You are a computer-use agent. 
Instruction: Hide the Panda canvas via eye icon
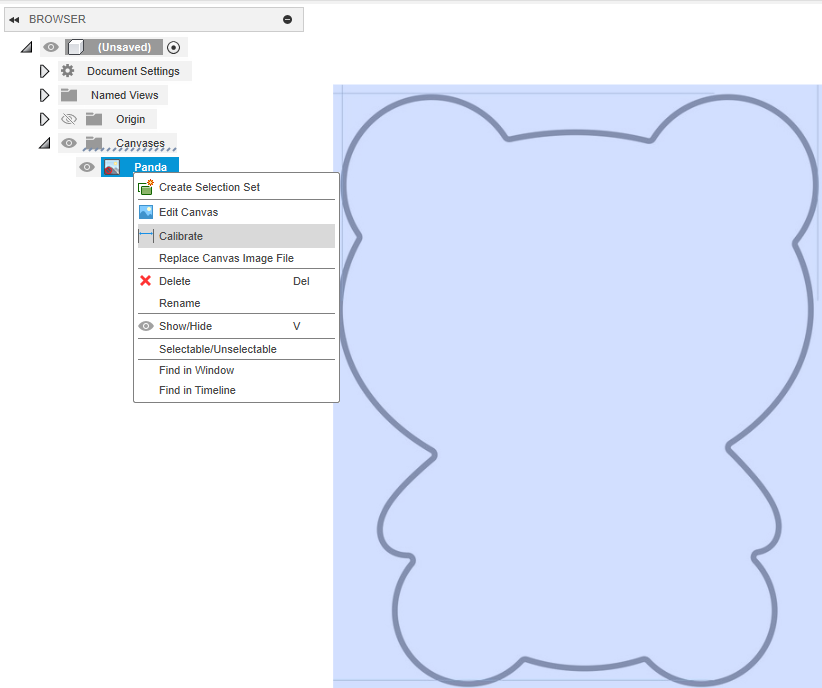point(87,167)
